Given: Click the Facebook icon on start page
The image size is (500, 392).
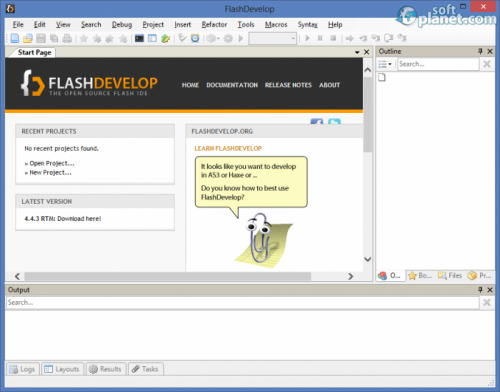Looking at the screenshot, I should pos(317,121).
